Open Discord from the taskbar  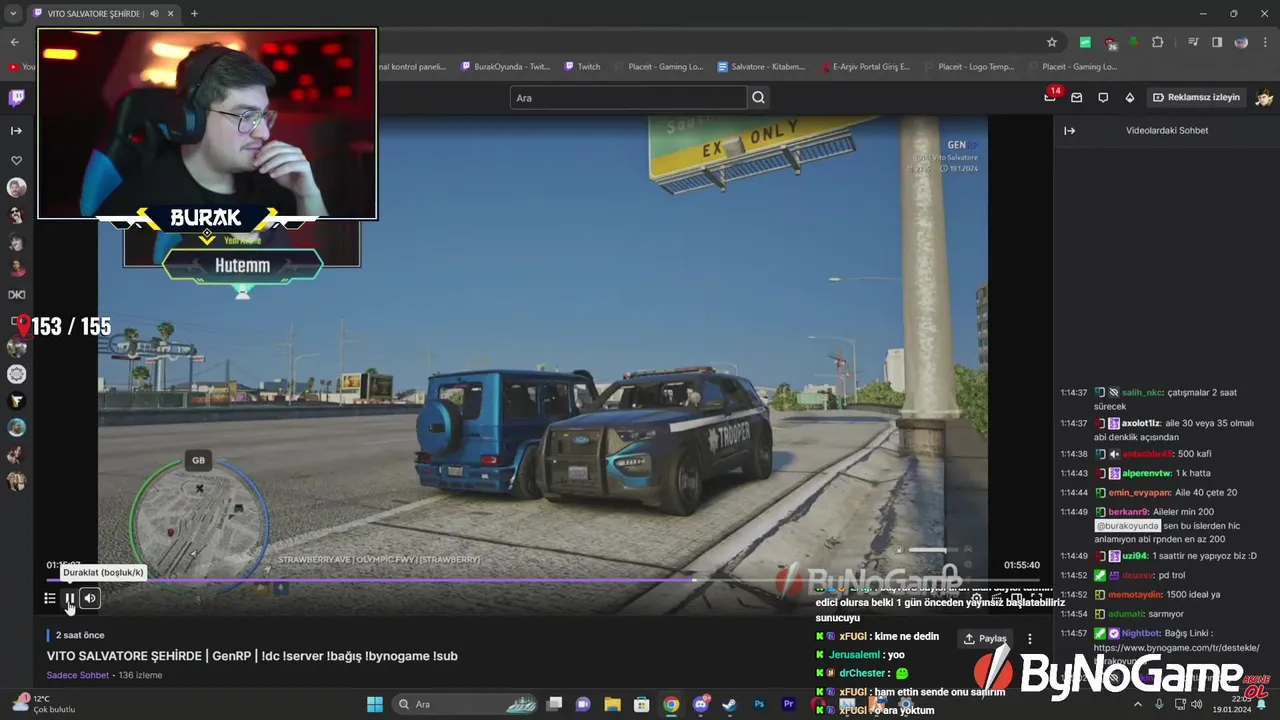tap(701, 704)
